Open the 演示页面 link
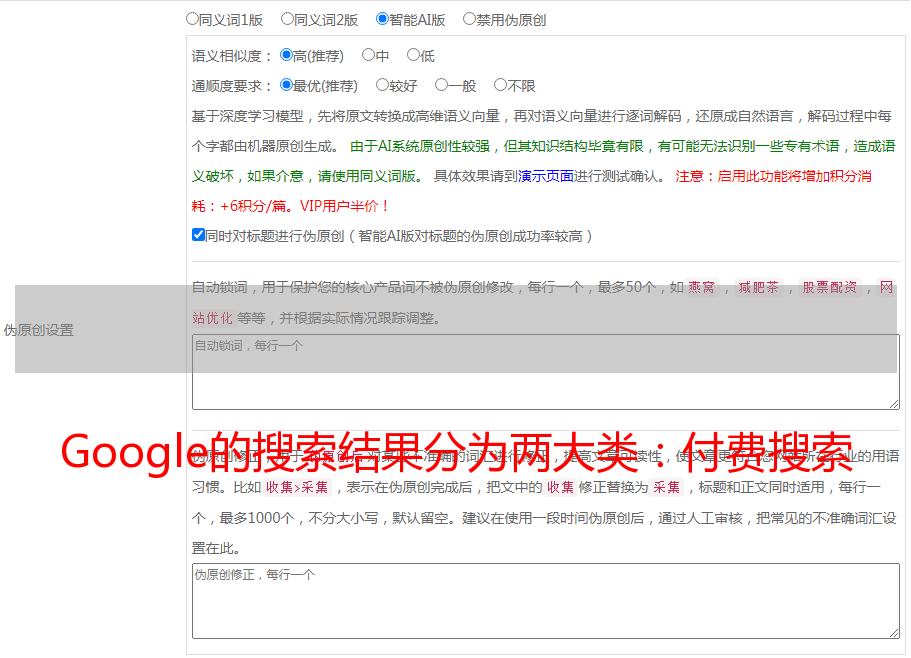 546,176
